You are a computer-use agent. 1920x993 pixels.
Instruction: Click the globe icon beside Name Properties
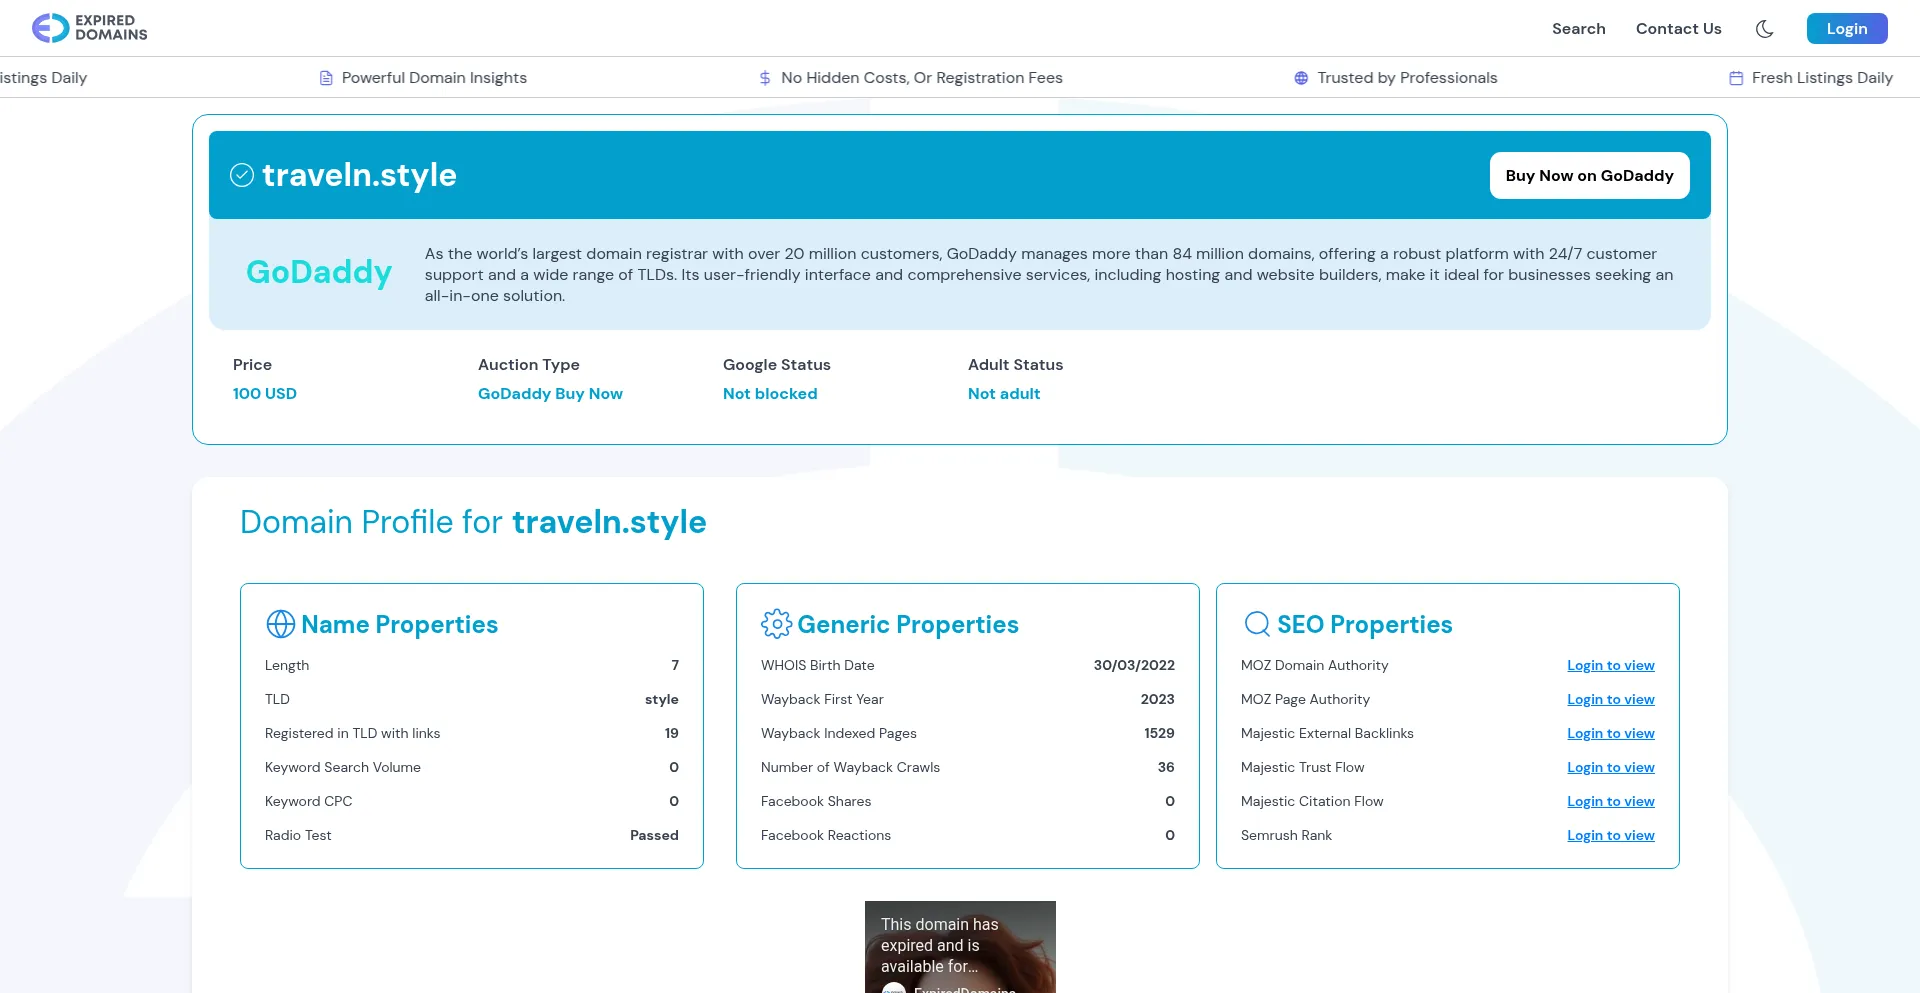click(x=281, y=624)
